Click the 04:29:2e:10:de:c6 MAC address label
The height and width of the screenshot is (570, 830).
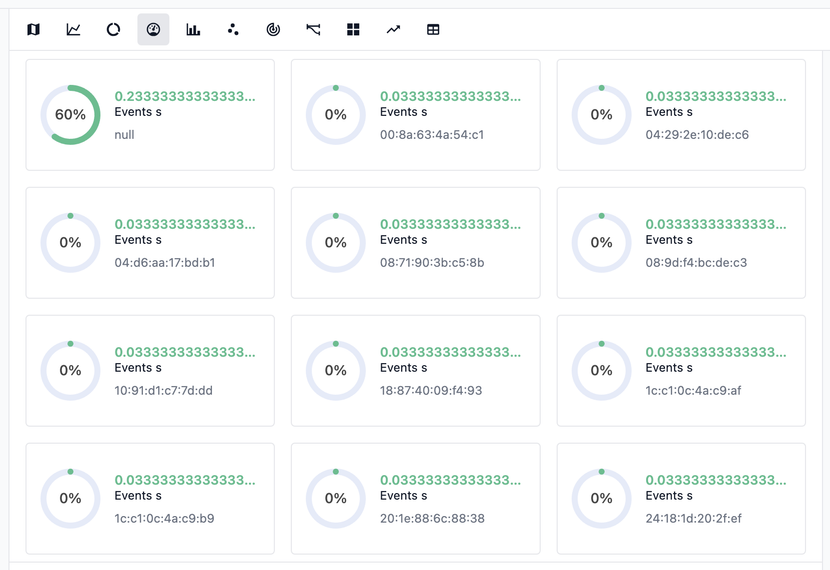[x=697, y=135]
